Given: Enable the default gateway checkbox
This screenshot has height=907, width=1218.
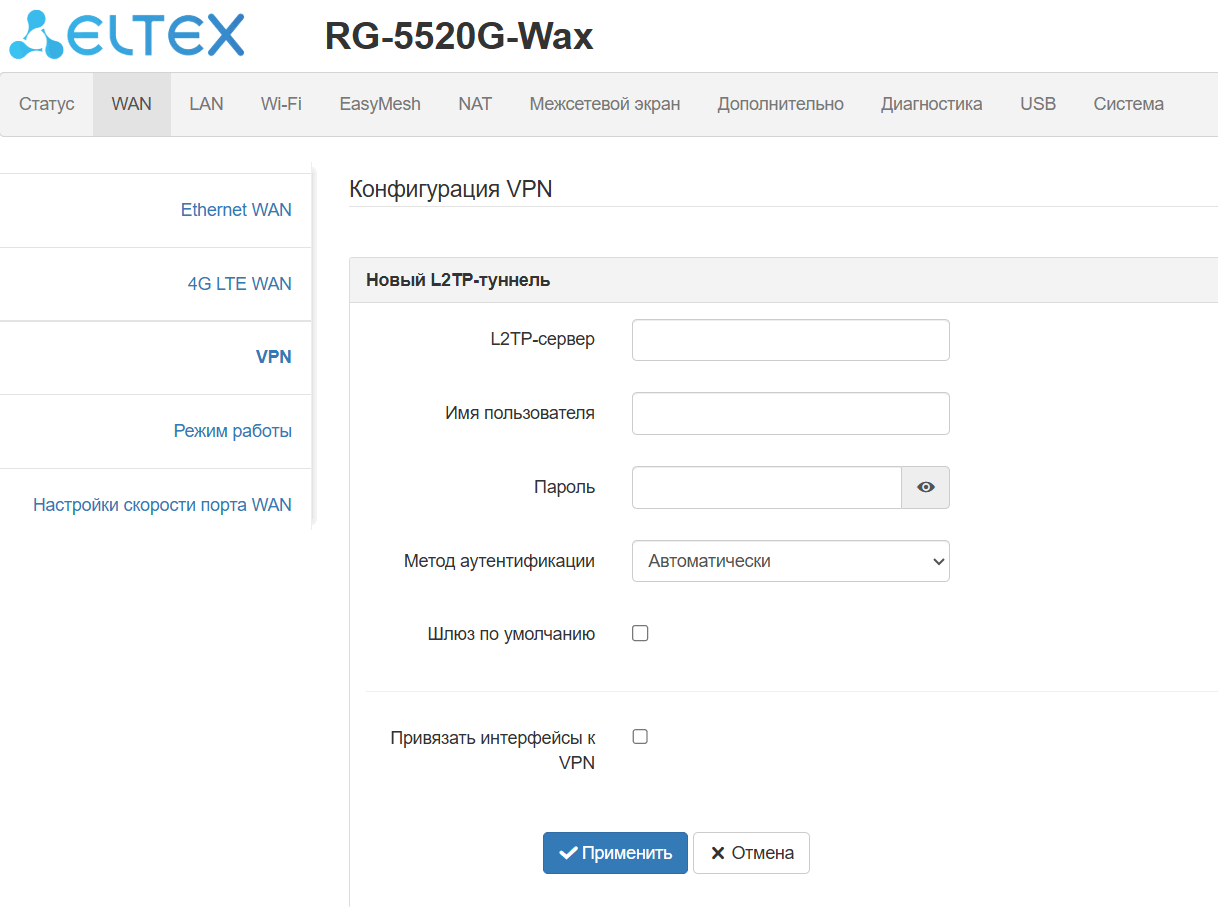Looking at the screenshot, I should point(640,633).
